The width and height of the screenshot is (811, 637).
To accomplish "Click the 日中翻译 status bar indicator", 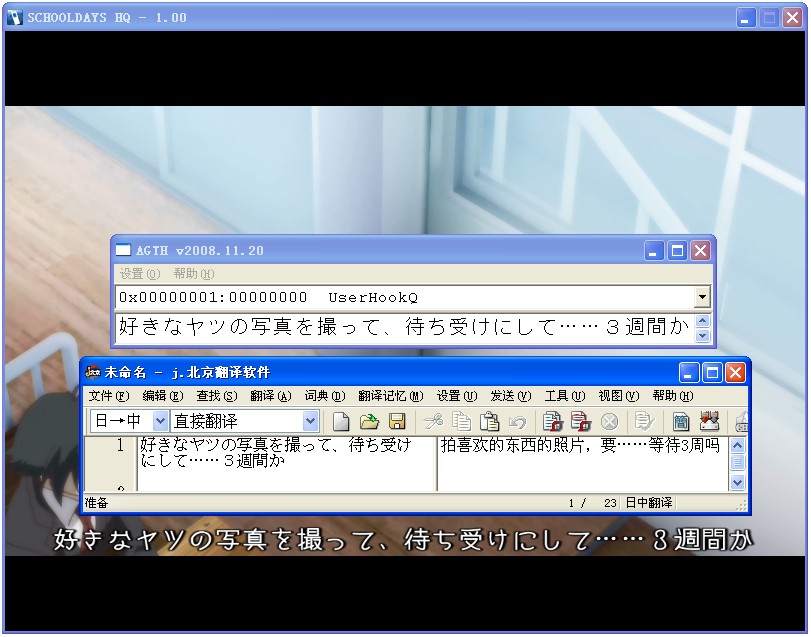I will pos(649,503).
